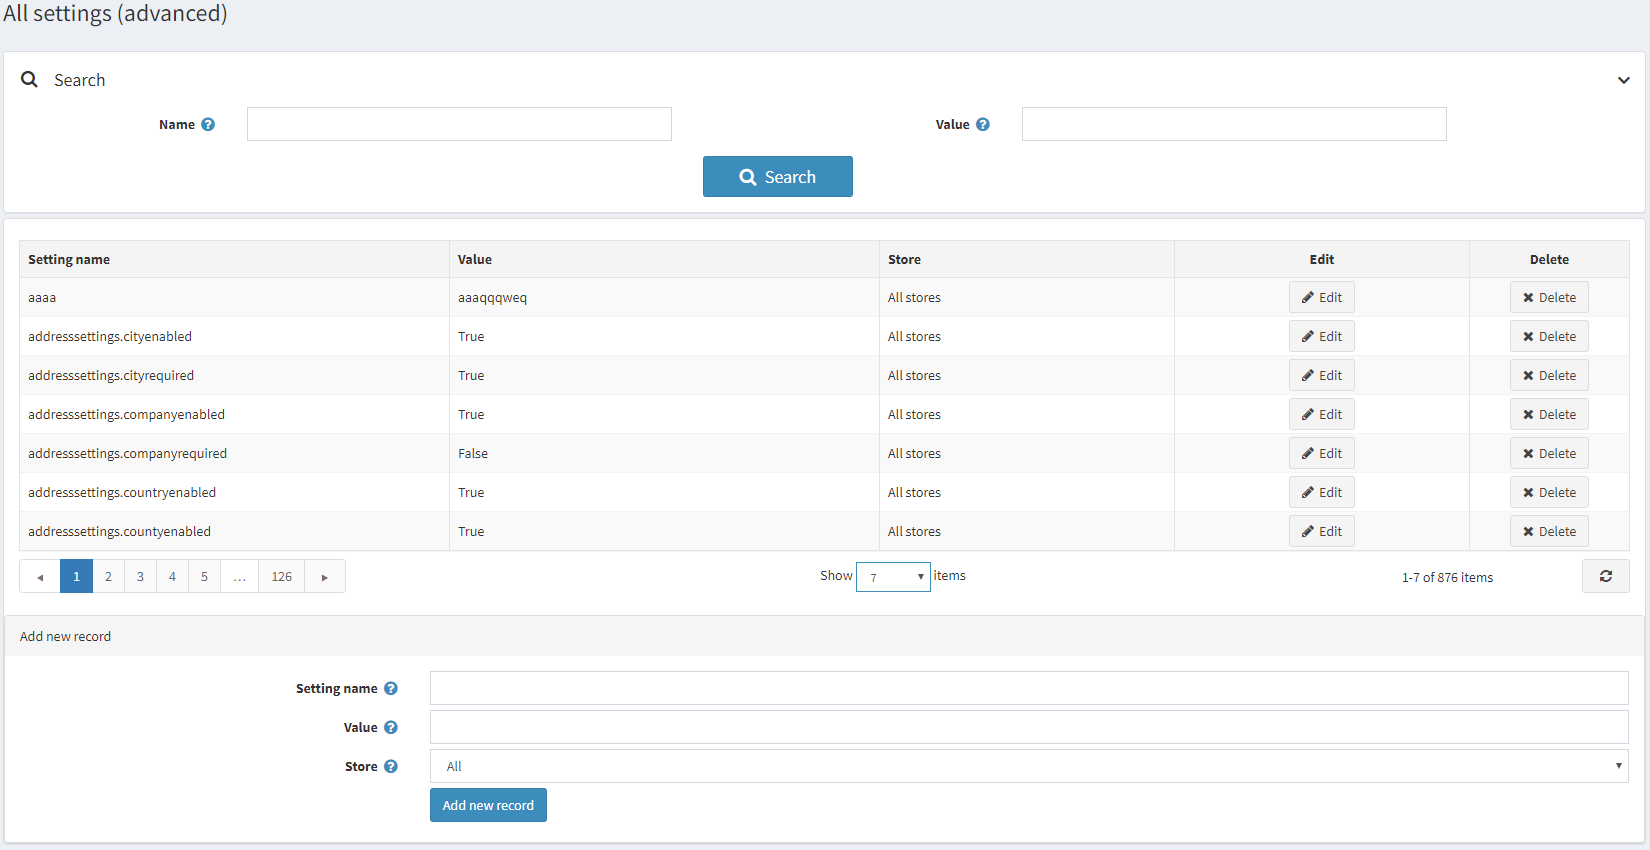Go to next page with arrow
The image size is (1650, 850).
pyautogui.click(x=325, y=577)
